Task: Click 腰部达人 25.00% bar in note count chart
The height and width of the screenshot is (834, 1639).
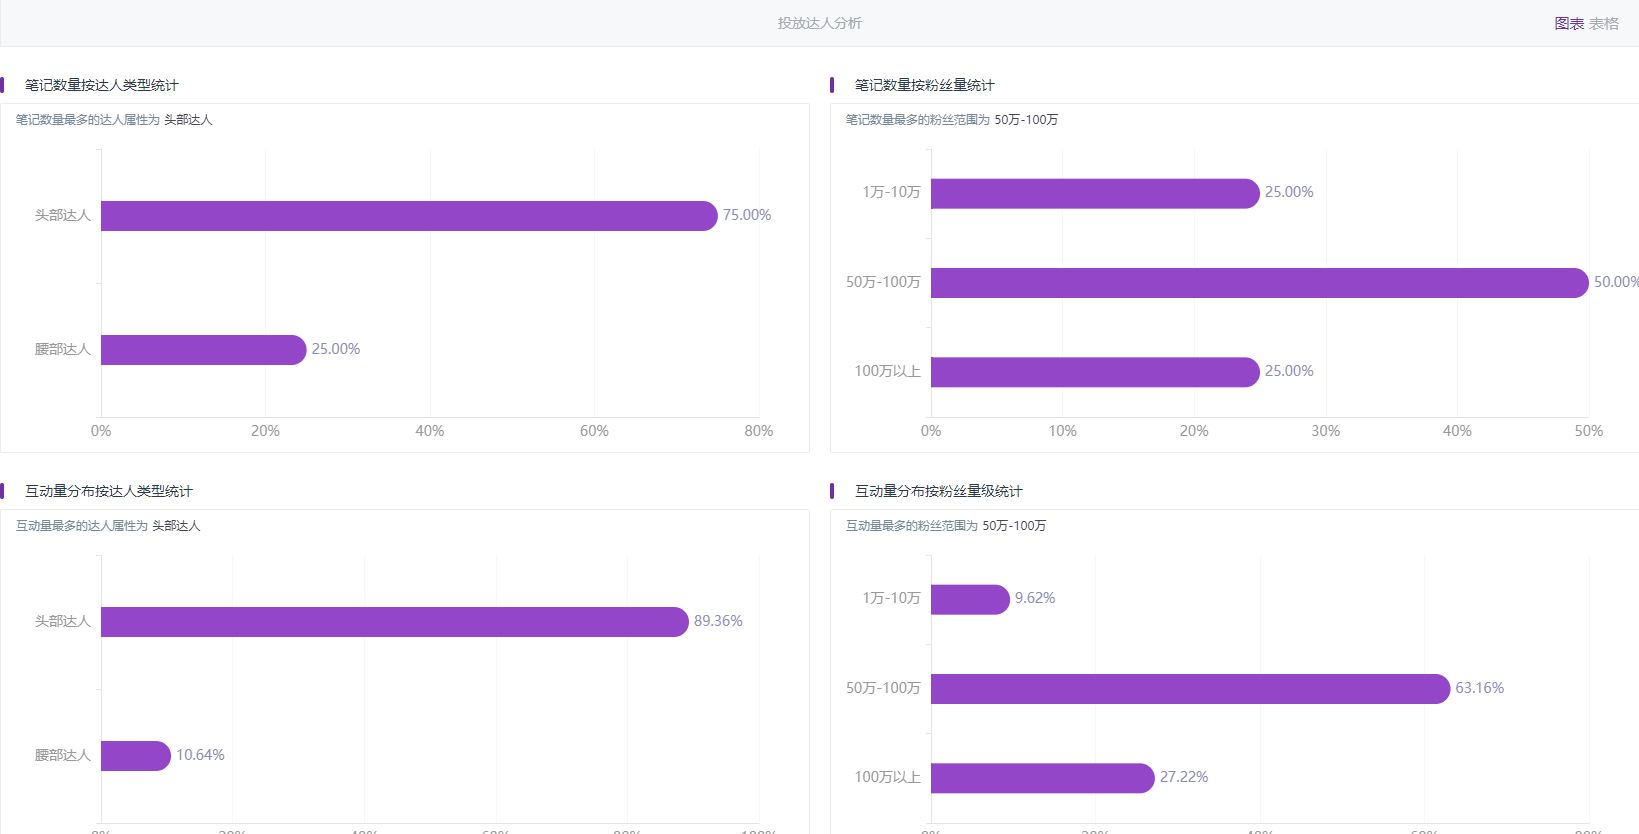Action: (x=203, y=350)
